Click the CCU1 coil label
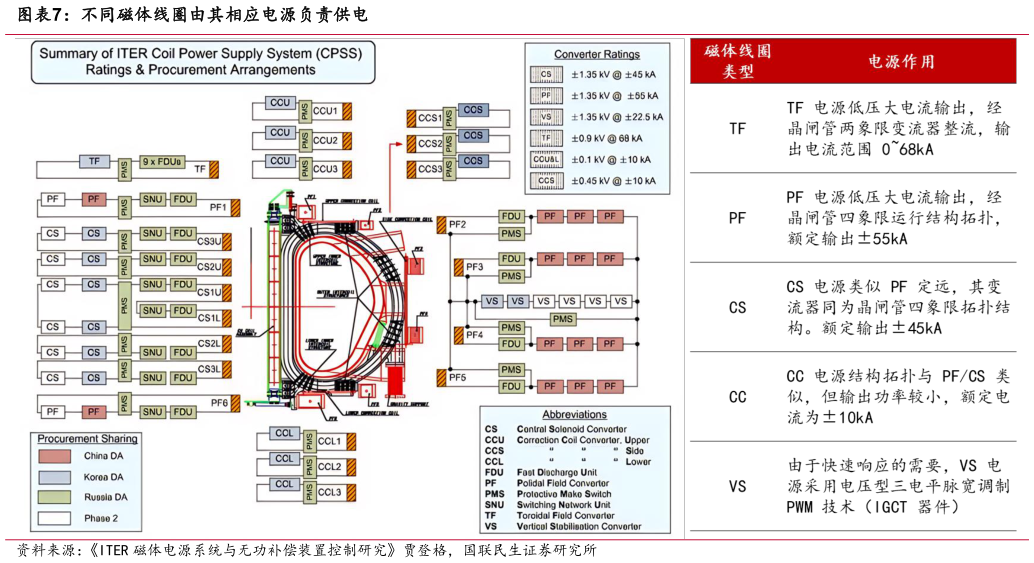Image resolution: width=1034 pixels, height=563 pixels. (325, 111)
